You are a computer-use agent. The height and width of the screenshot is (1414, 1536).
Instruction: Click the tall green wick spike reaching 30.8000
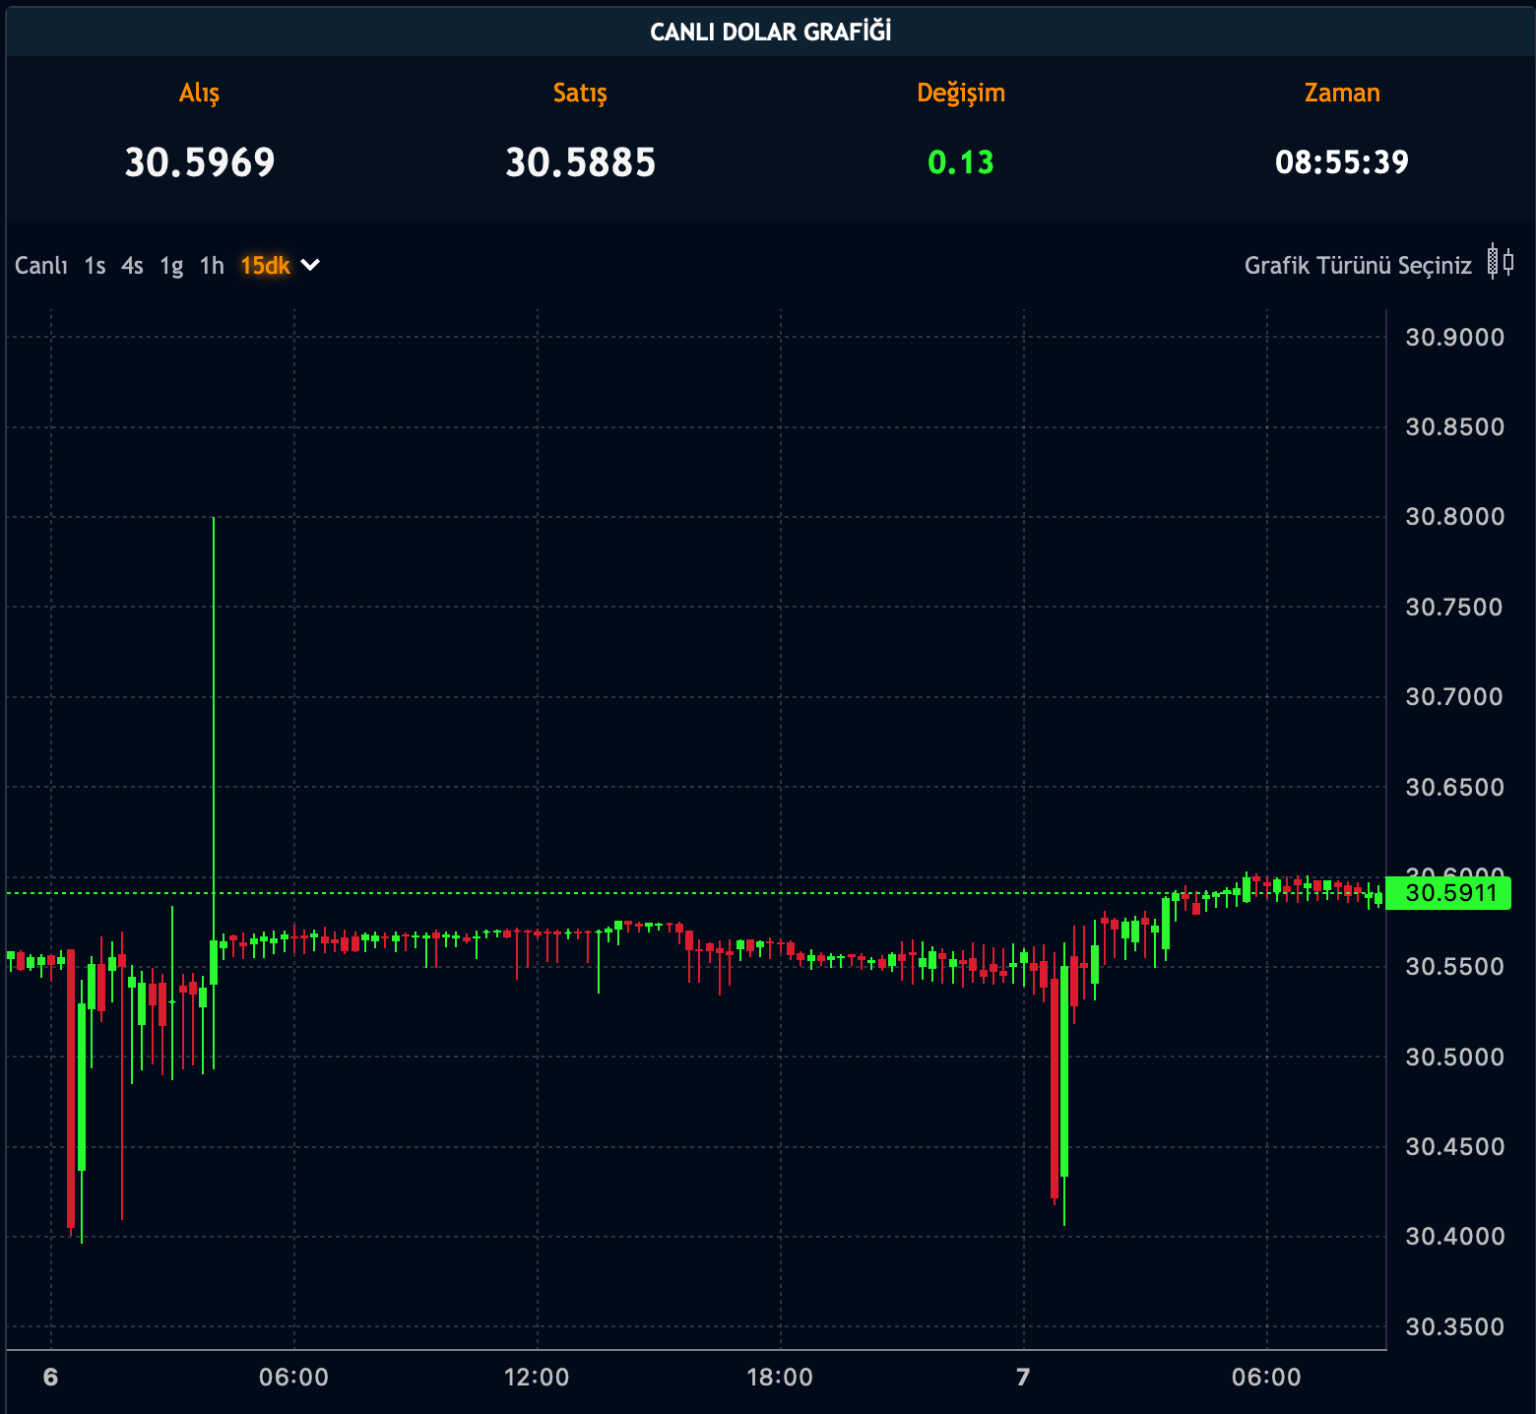pos(214,700)
